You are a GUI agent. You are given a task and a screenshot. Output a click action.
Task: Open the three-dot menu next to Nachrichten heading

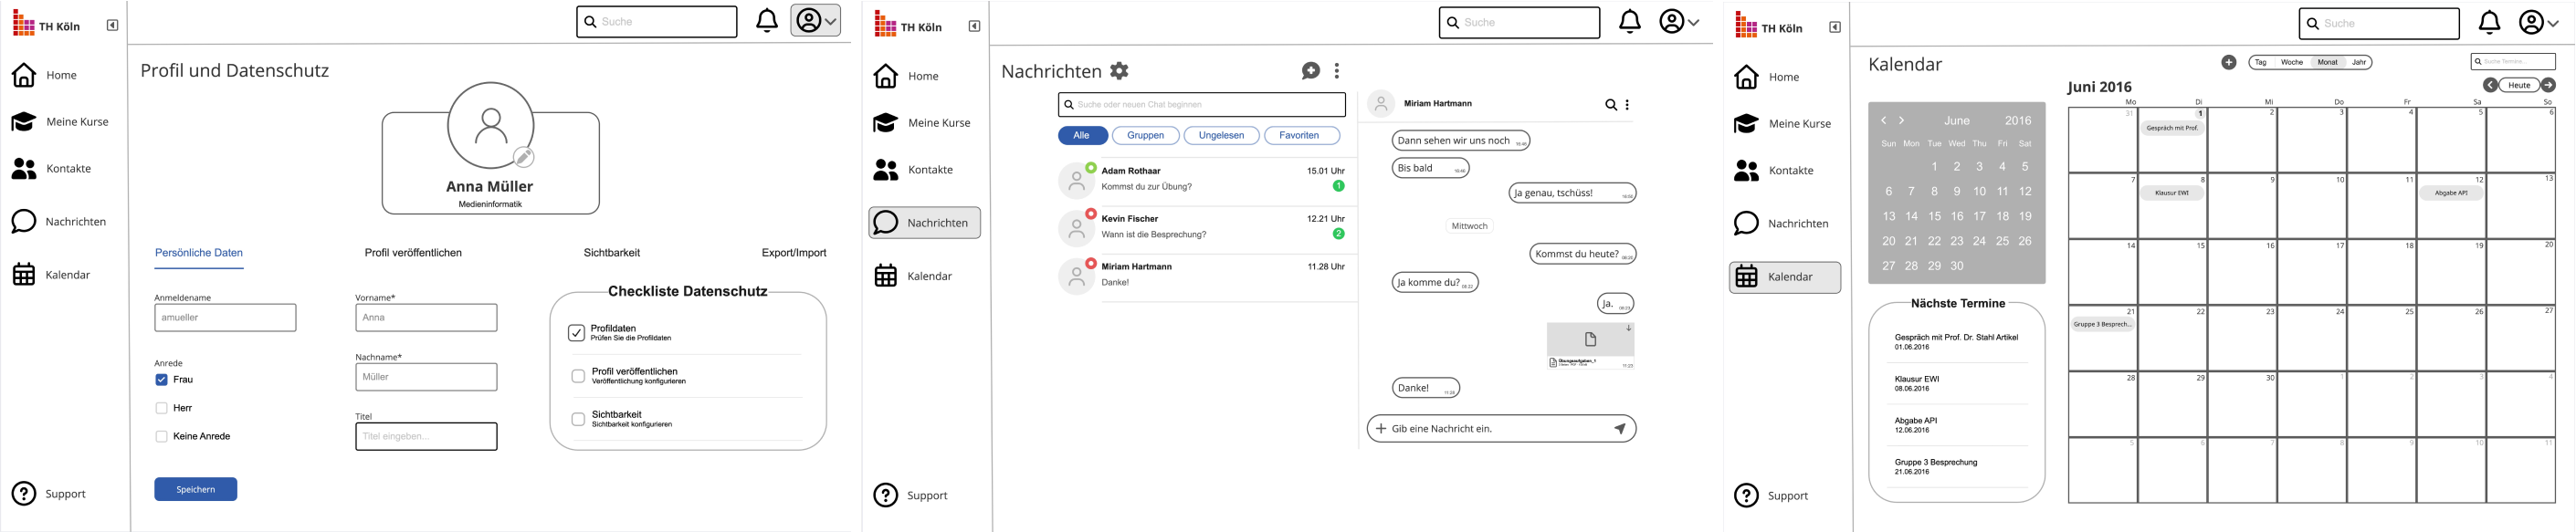[x=1337, y=71]
